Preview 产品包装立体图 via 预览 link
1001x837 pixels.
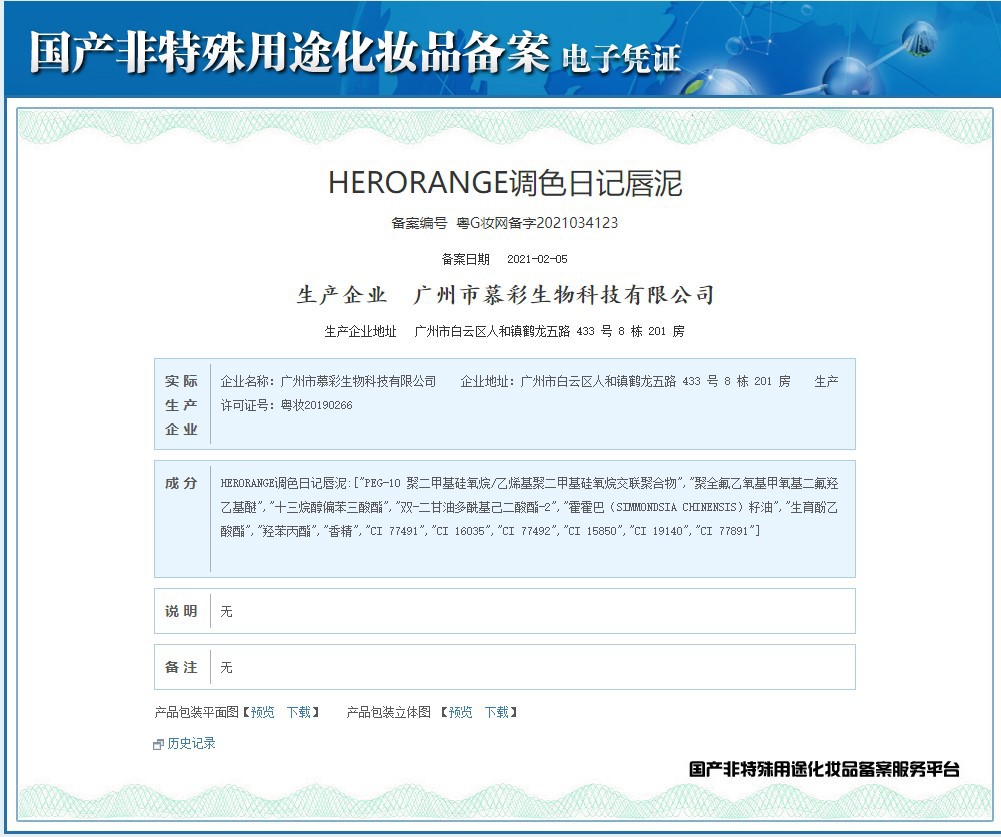pos(460,713)
